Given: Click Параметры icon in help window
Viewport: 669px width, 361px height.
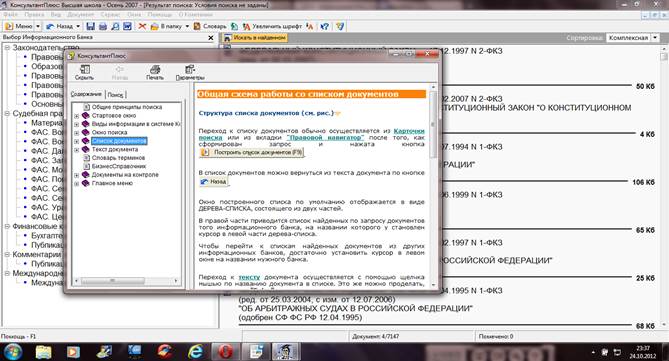Looking at the screenshot, I should point(190,72).
